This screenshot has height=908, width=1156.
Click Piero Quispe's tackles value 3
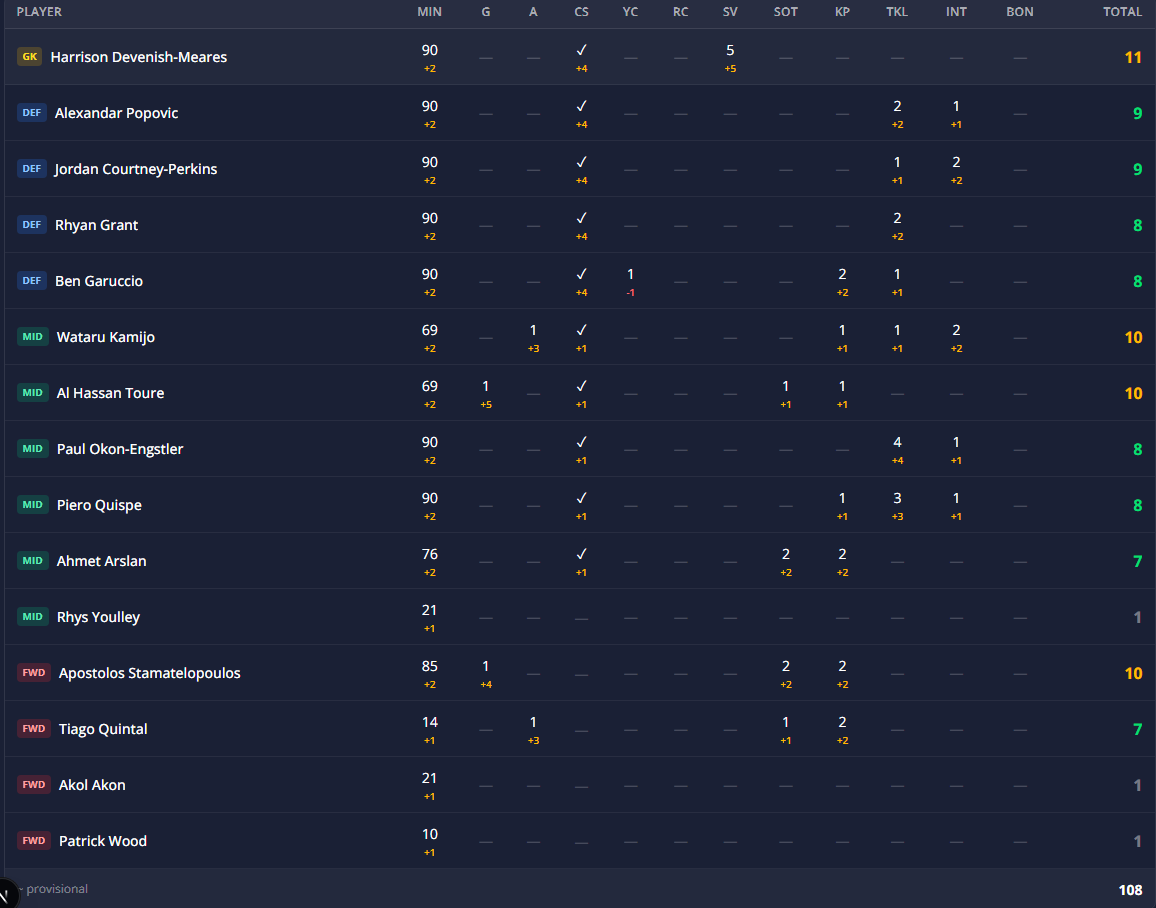point(897,498)
